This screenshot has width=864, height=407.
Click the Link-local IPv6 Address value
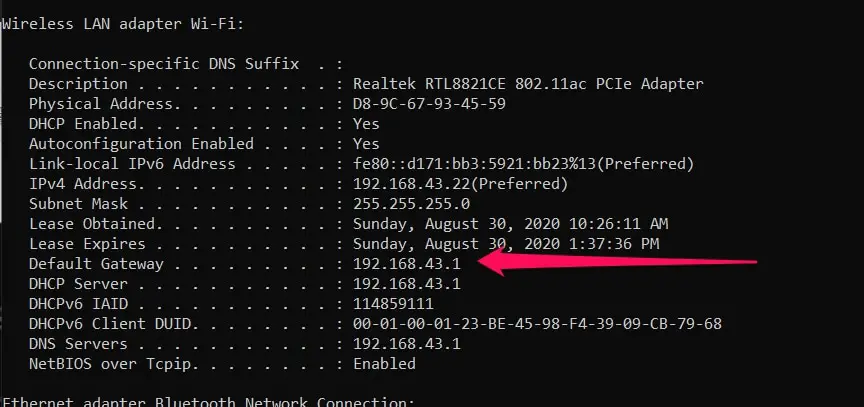tap(523, 164)
